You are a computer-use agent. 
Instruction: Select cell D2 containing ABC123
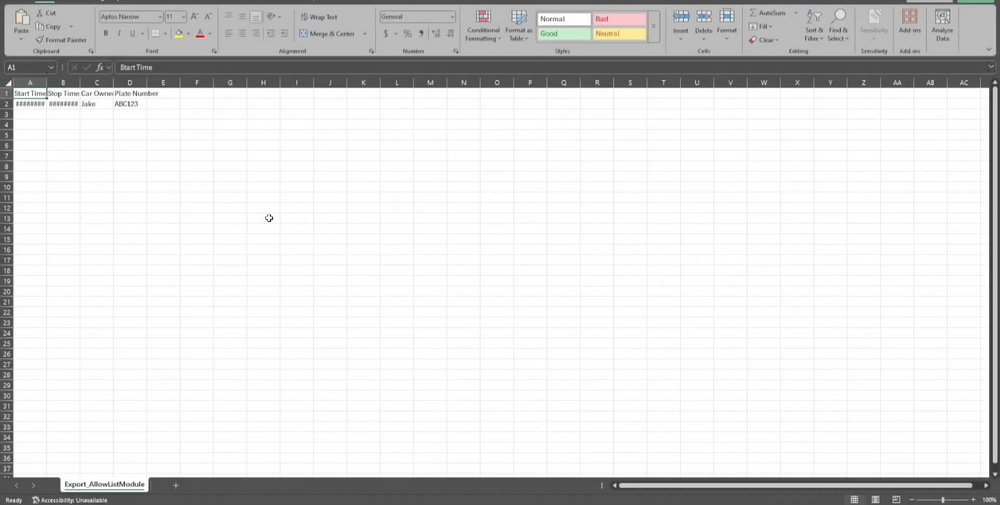click(x=129, y=104)
